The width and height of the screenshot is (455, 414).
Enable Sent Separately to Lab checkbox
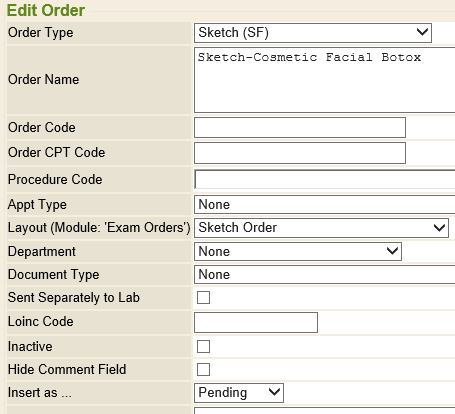pyautogui.click(x=203, y=297)
